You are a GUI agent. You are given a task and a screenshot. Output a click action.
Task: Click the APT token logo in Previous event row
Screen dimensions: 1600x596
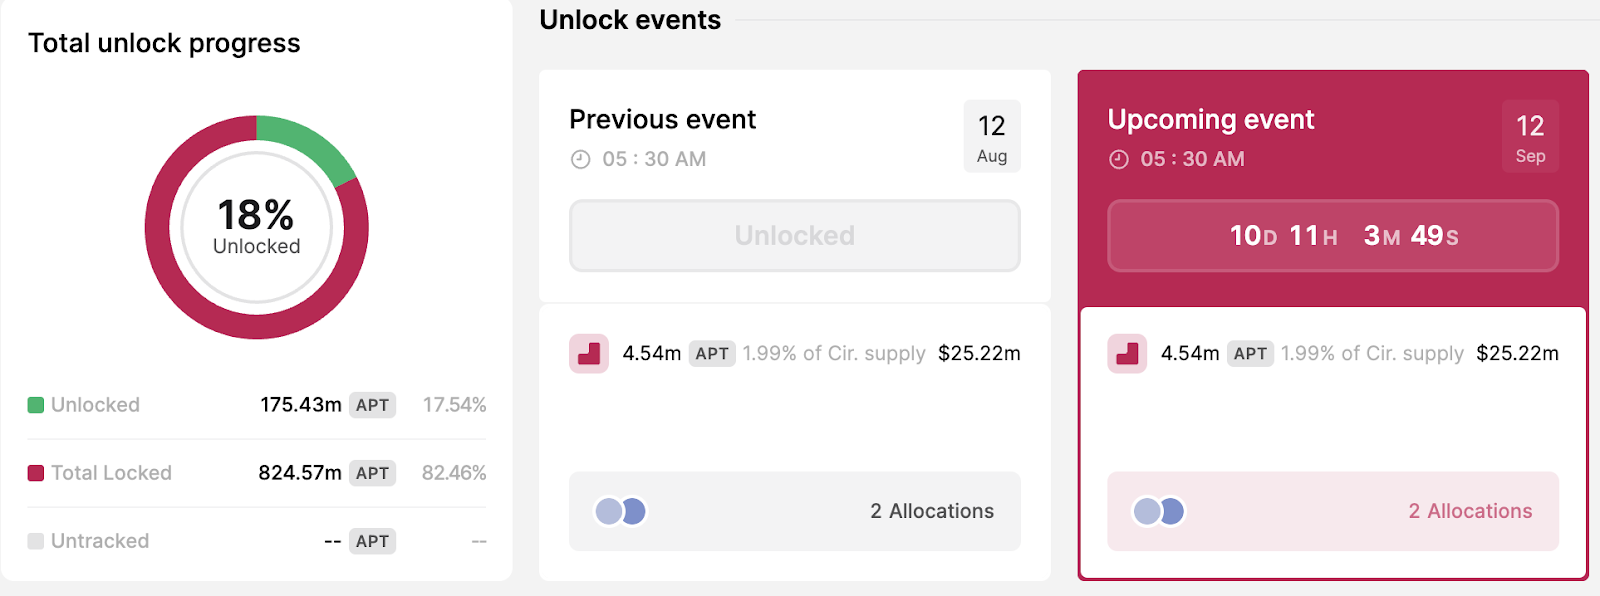589,353
